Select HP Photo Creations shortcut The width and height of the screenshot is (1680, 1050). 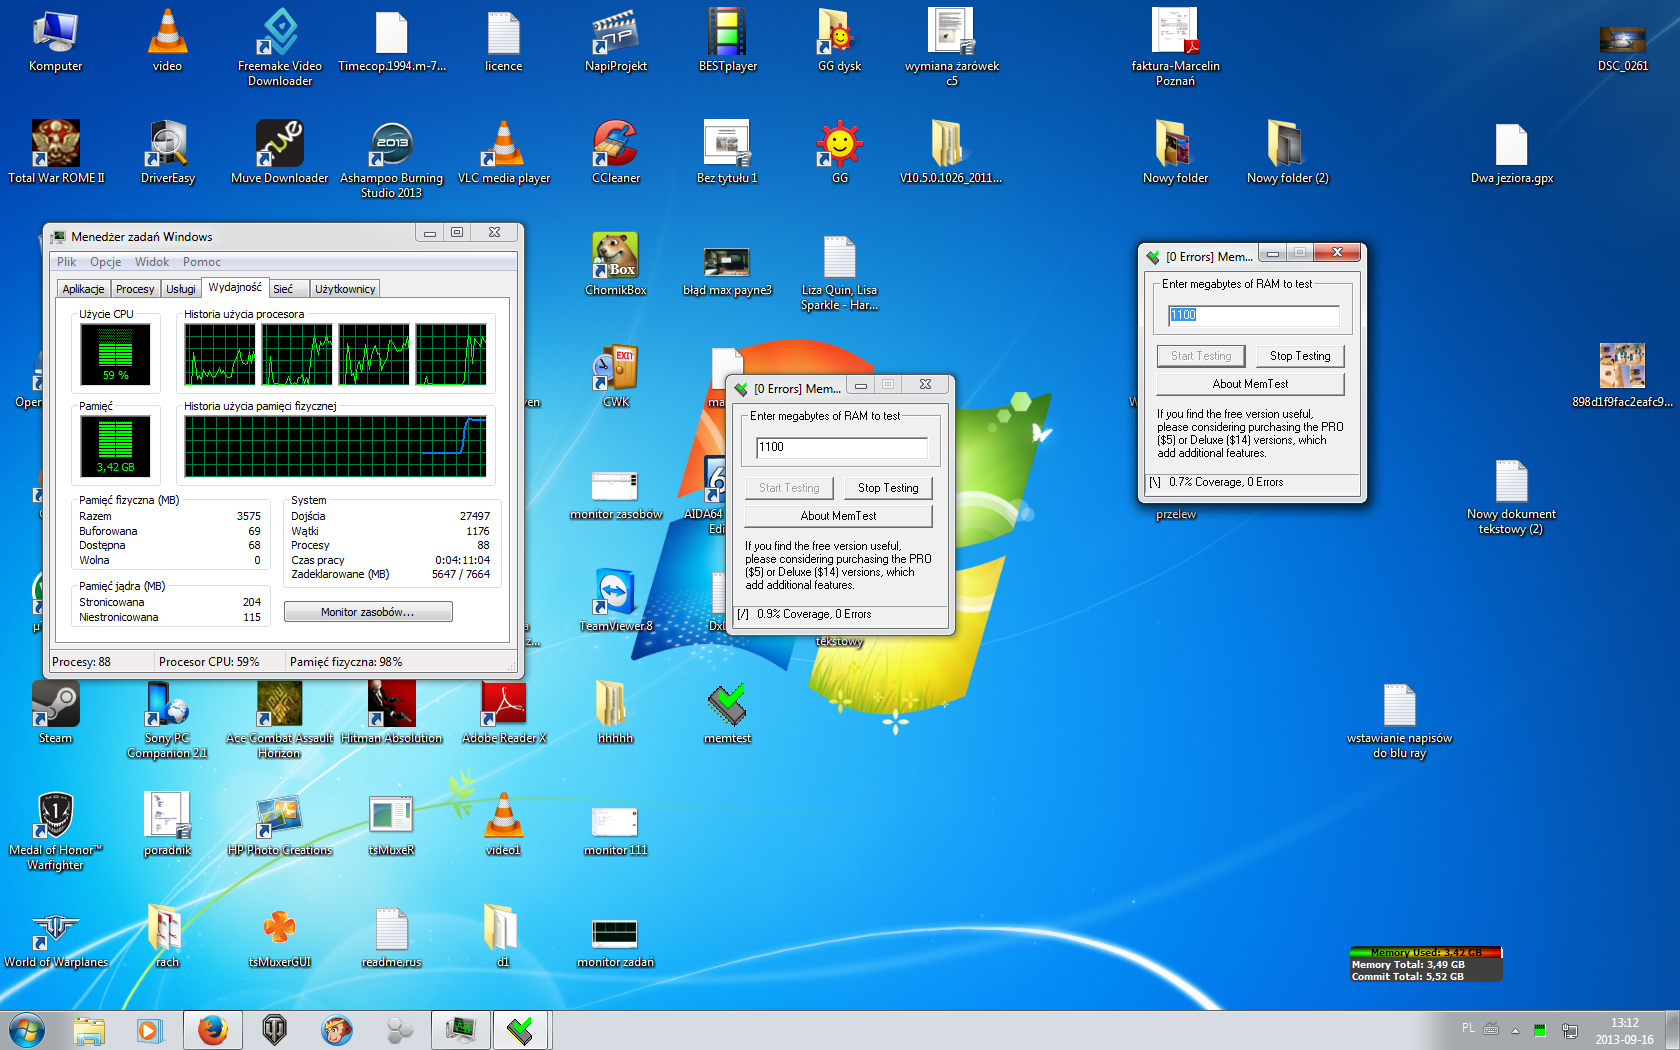tap(280, 826)
